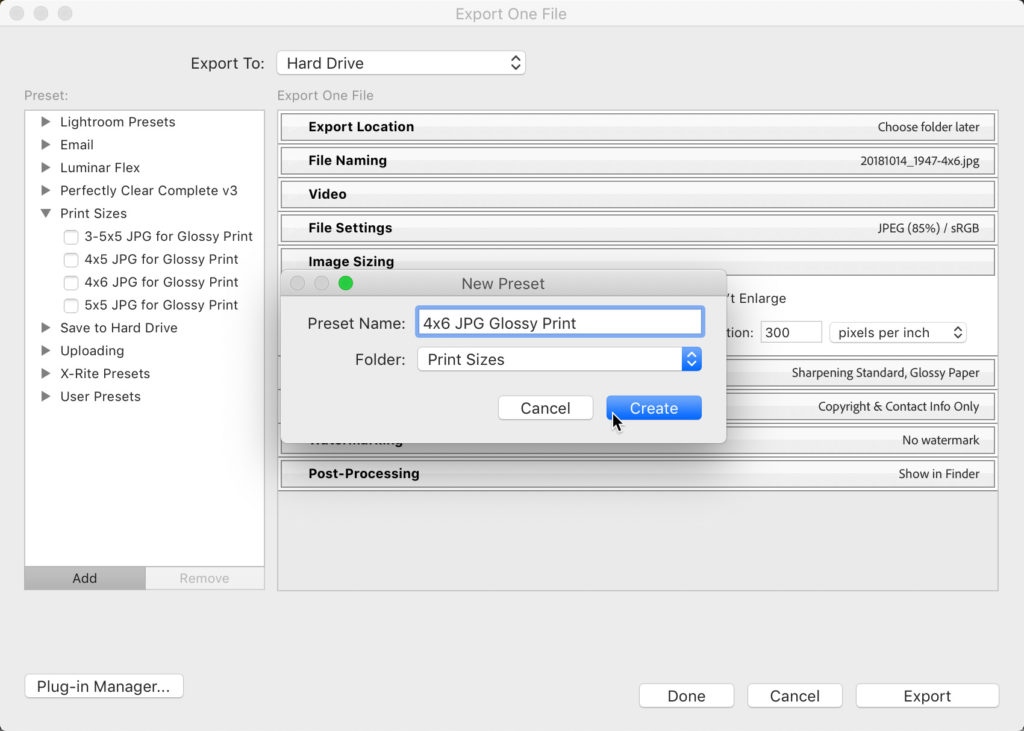Enable the 5x5 JPG for Glossy Print checkbox

pyautogui.click(x=71, y=306)
